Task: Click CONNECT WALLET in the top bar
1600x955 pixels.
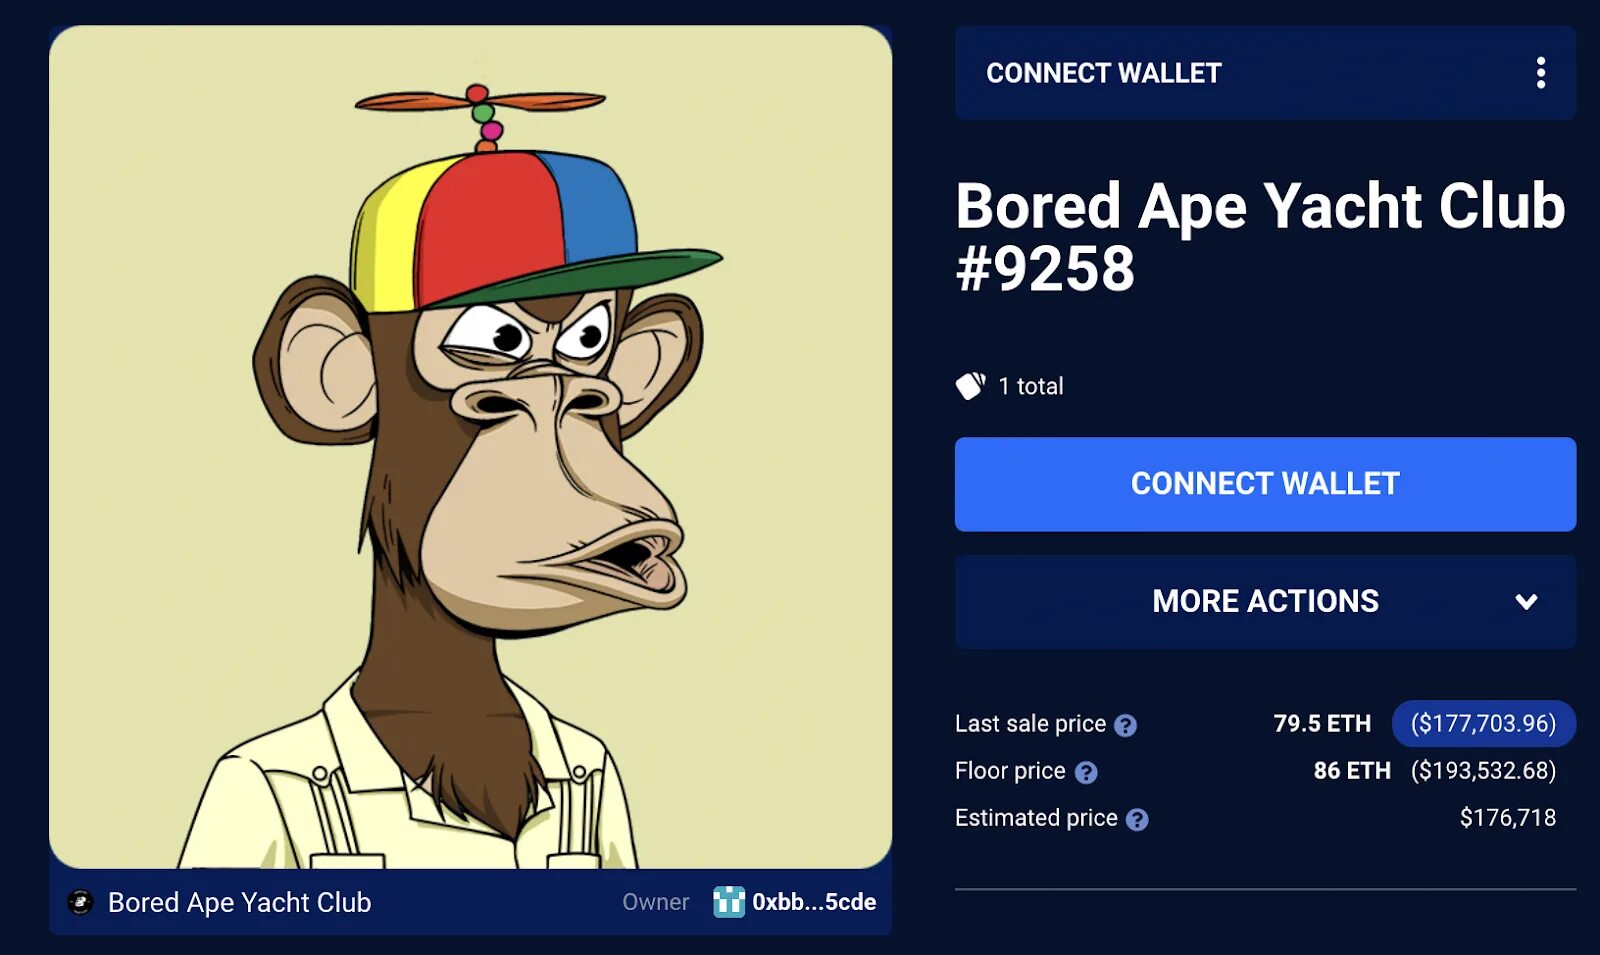Action: (x=1104, y=73)
